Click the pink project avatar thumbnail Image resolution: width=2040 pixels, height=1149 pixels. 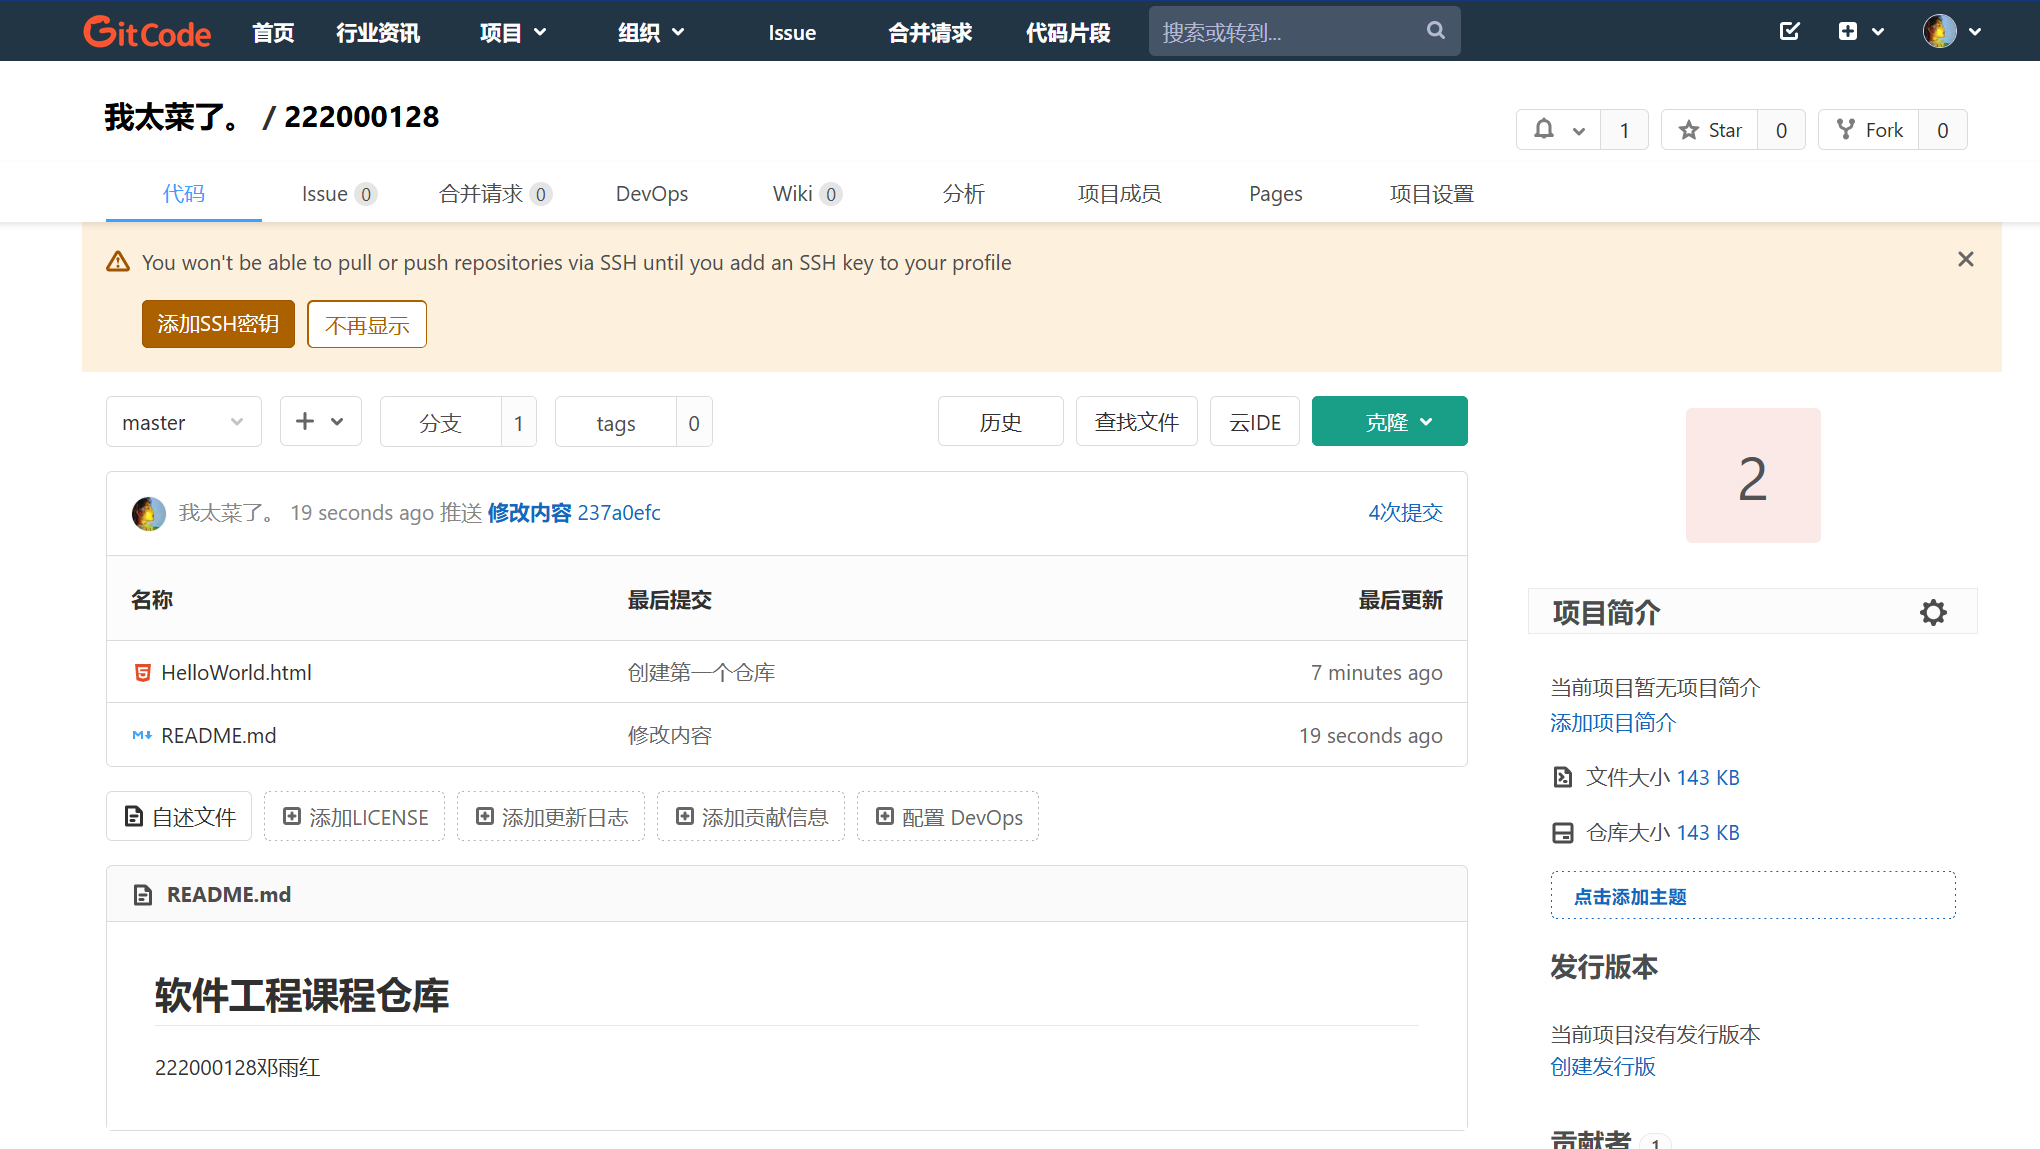pyautogui.click(x=1752, y=476)
